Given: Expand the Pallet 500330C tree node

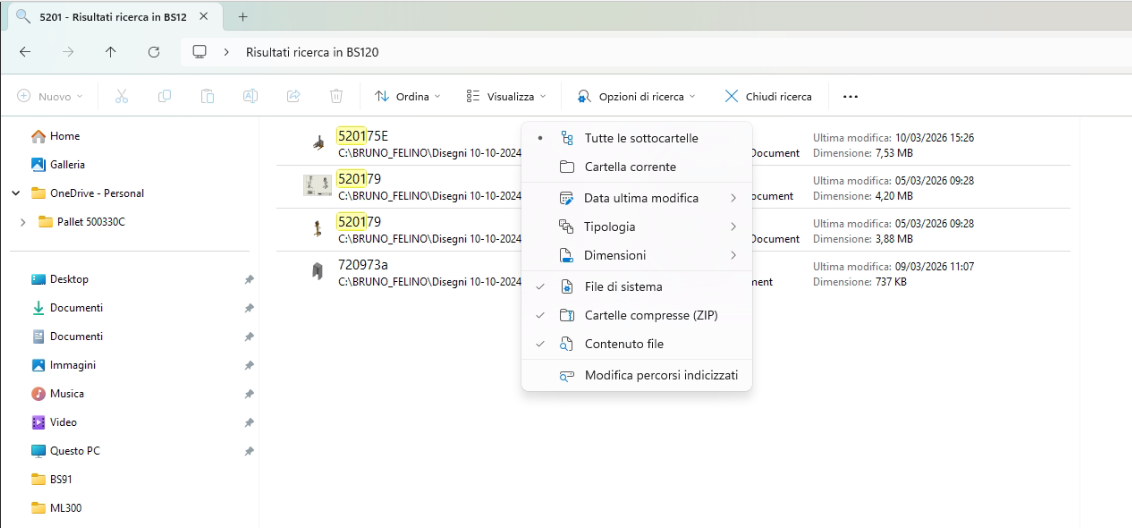Looking at the screenshot, I should point(23,222).
